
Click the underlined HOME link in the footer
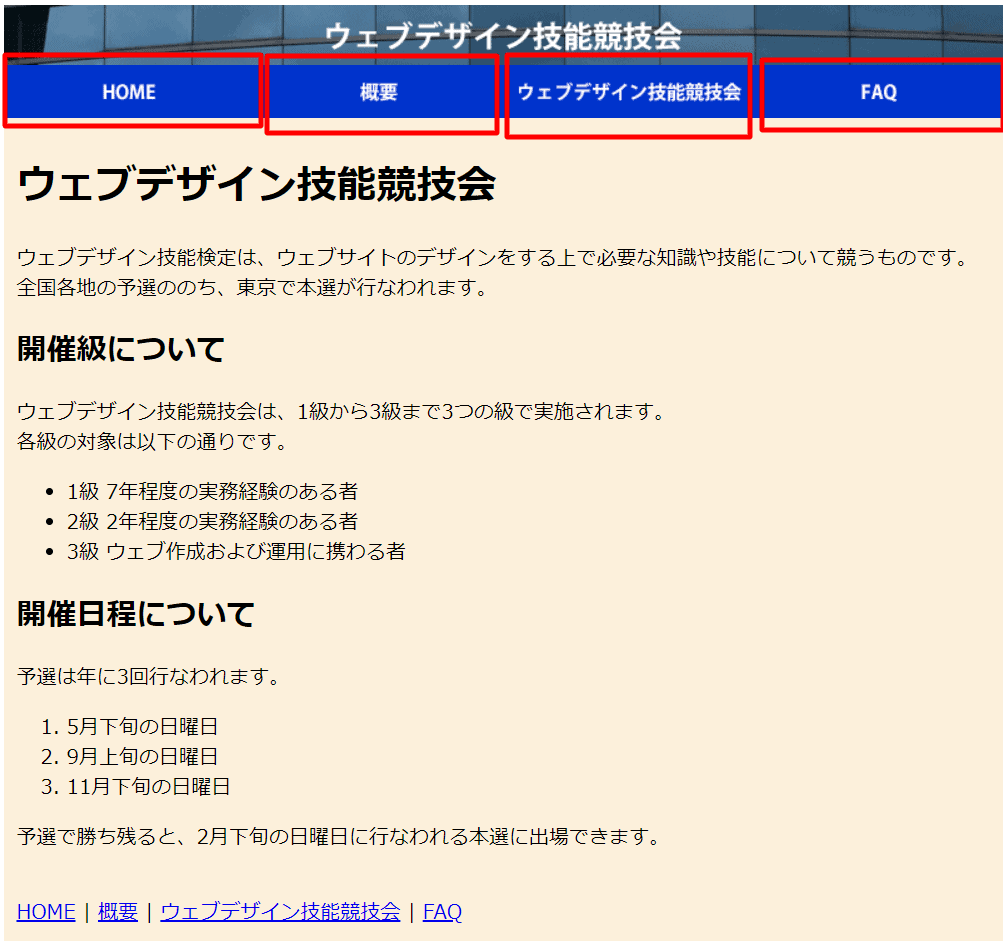click(x=46, y=911)
